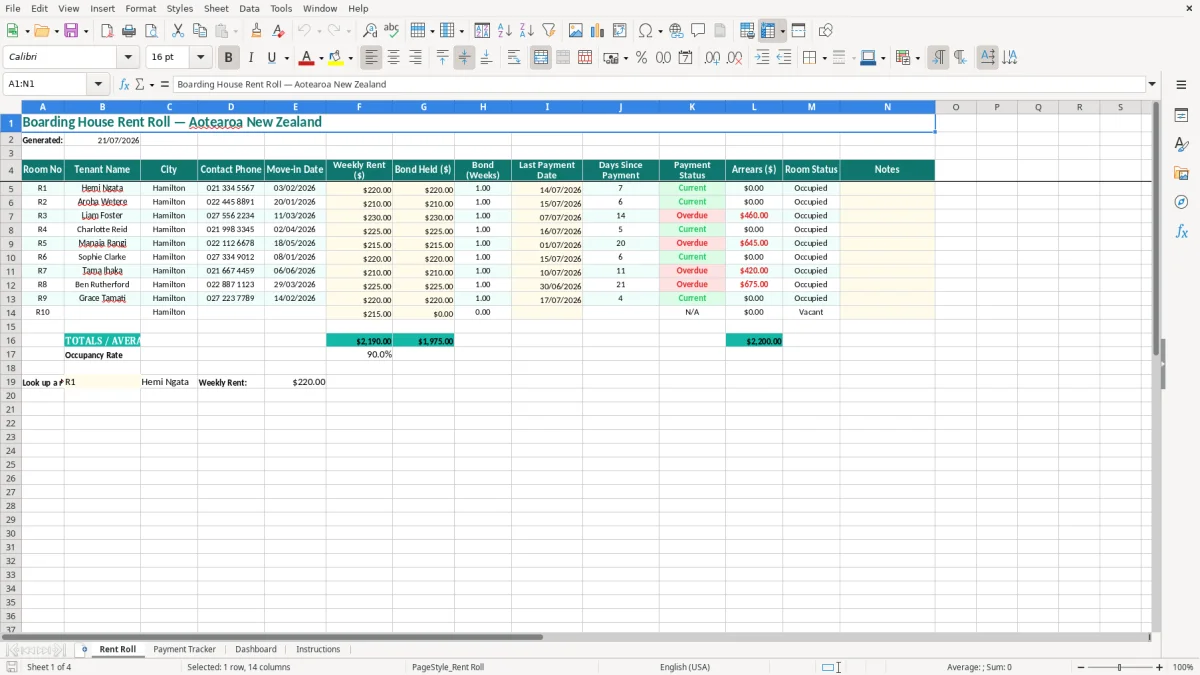The width and height of the screenshot is (1200, 675).
Task: Open the sidebar Properties panel
Action: [x=1181, y=116]
